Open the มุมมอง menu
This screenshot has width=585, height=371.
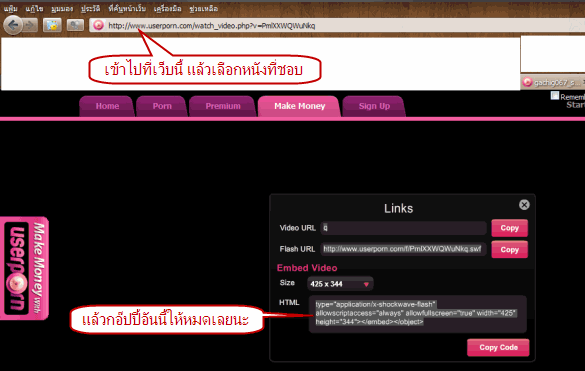62,9
